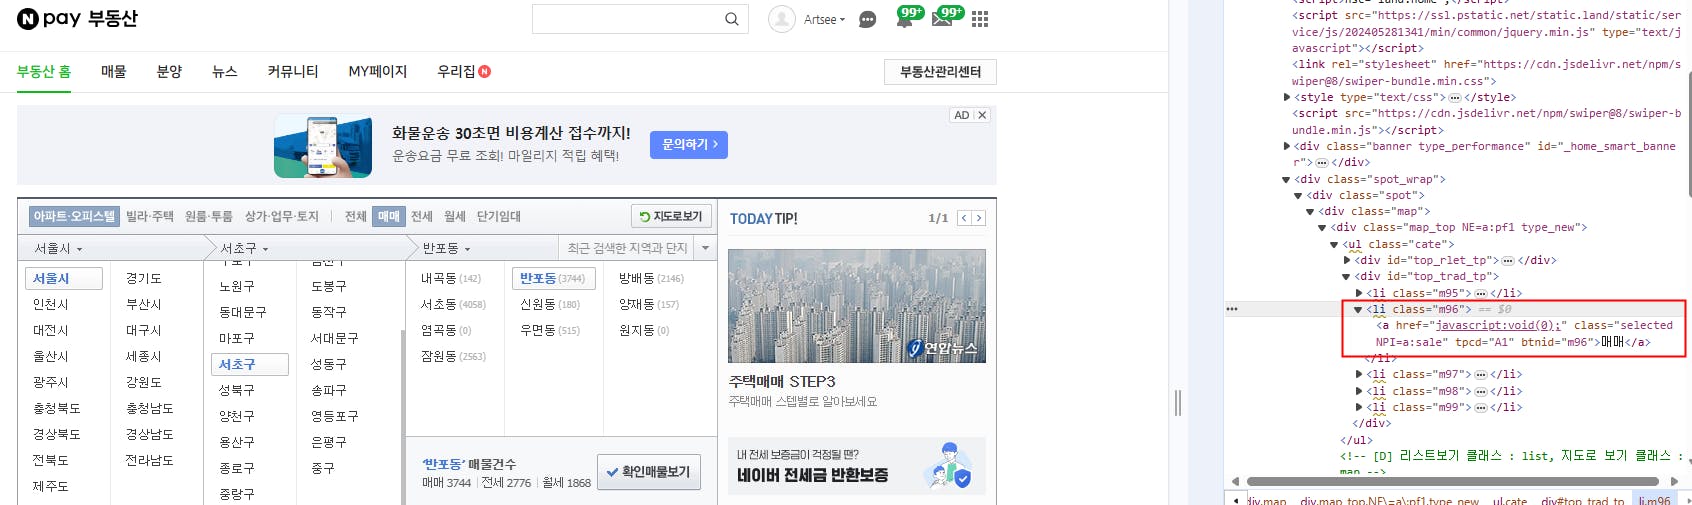Go to previous TODAY TIP
Screen dimensions: 1692x505
(964, 218)
